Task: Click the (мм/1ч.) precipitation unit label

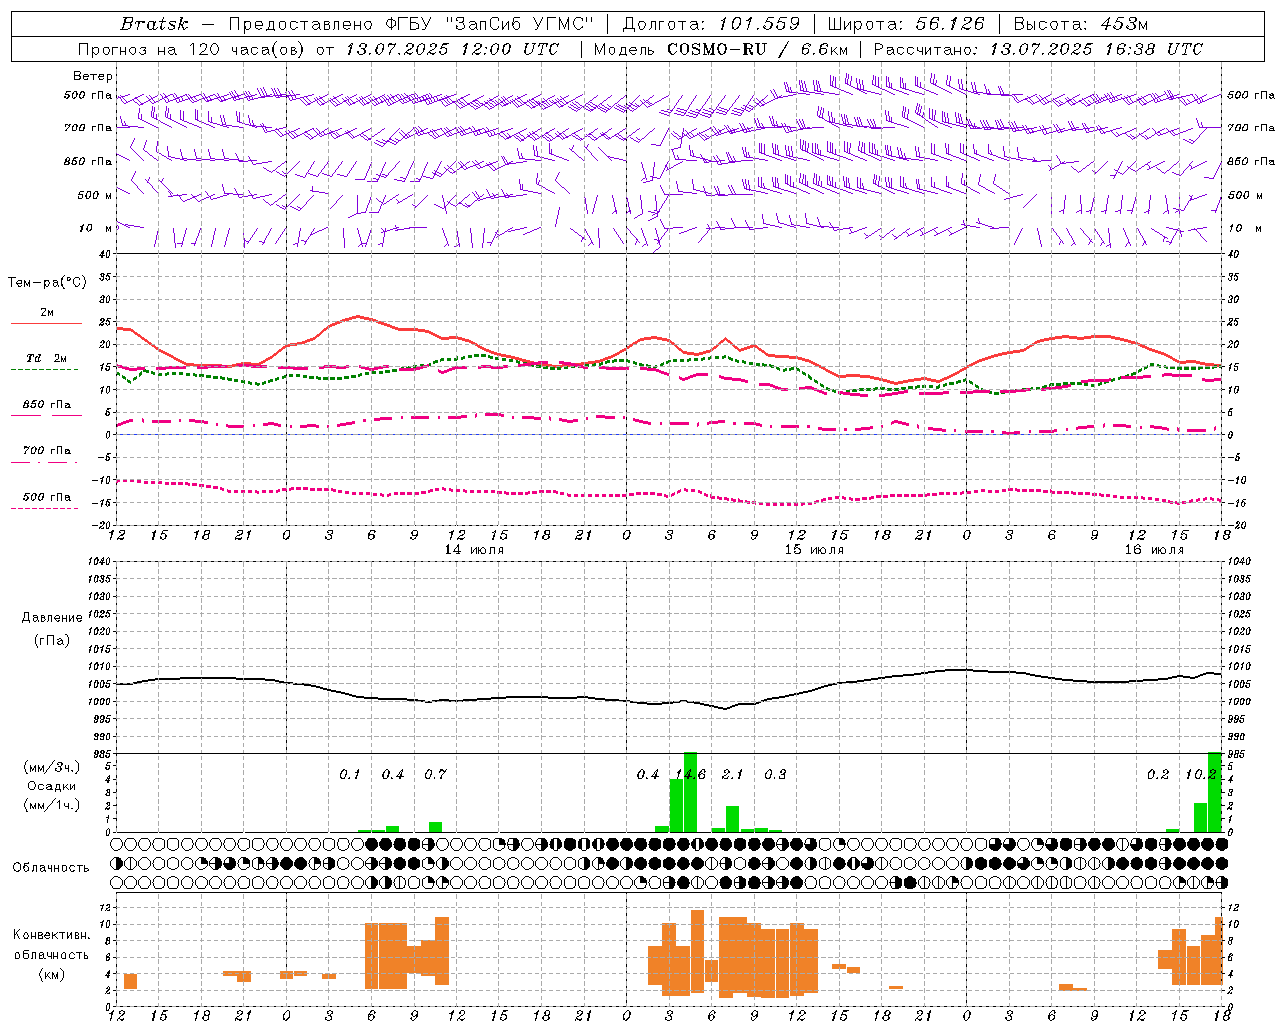Action: pyautogui.click(x=52, y=805)
